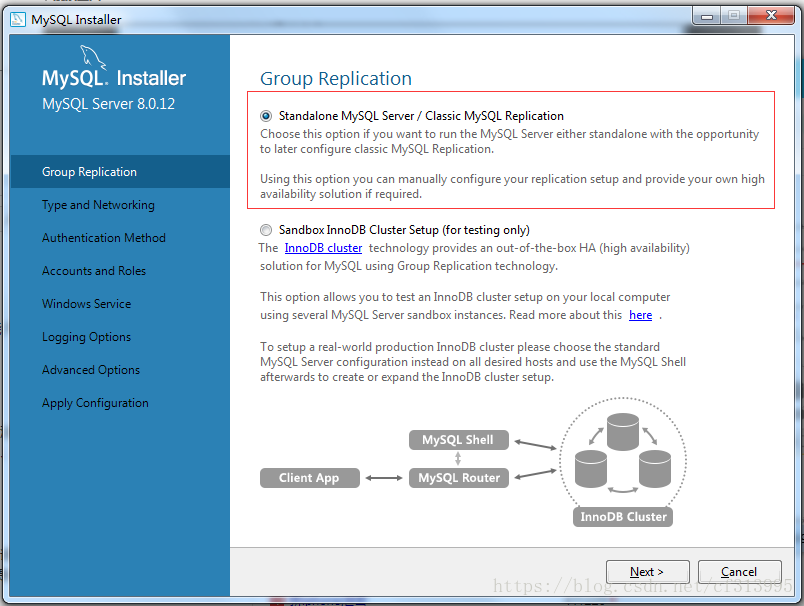Screen dimensions: 804x606
Task: Click the MySQL dolphin logo
Action: [x=93, y=56]
